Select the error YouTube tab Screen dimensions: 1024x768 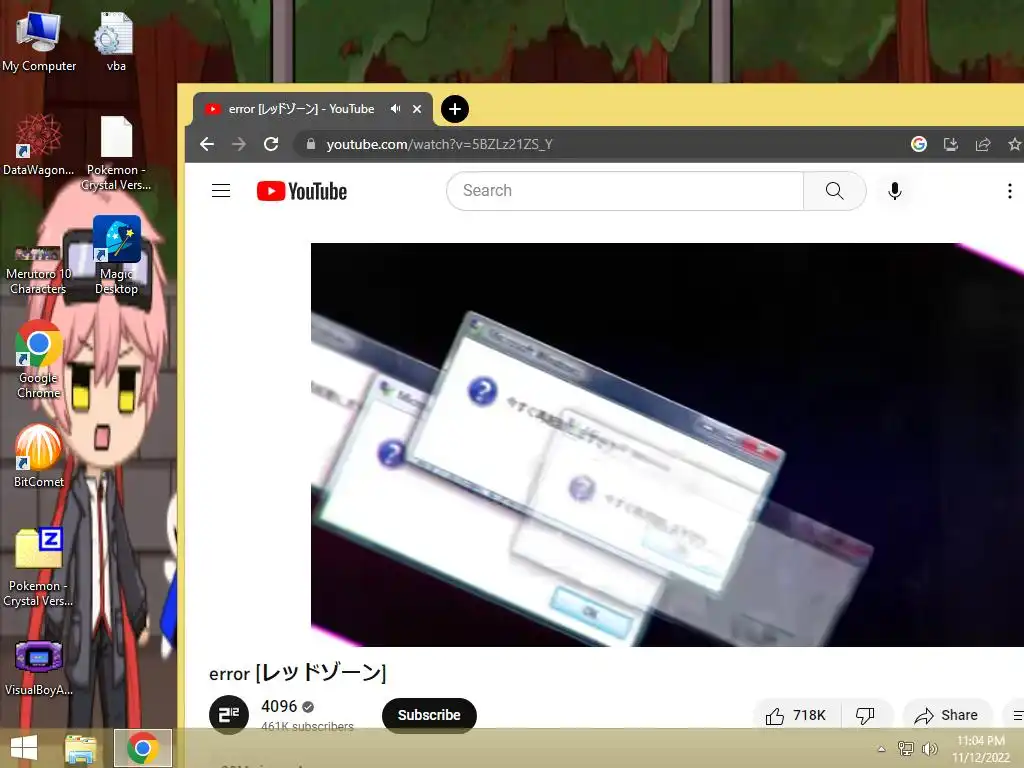[302, 109]
